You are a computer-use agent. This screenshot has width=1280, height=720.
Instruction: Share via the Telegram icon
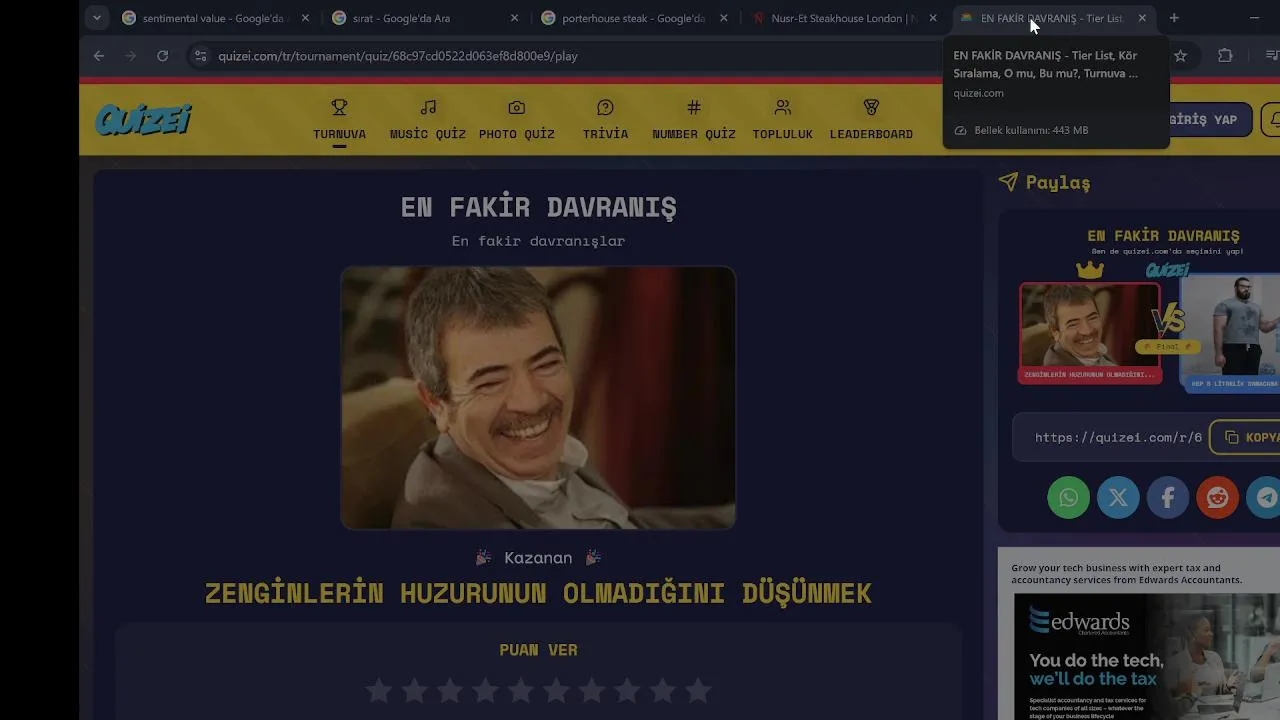tap(1265, 497)
